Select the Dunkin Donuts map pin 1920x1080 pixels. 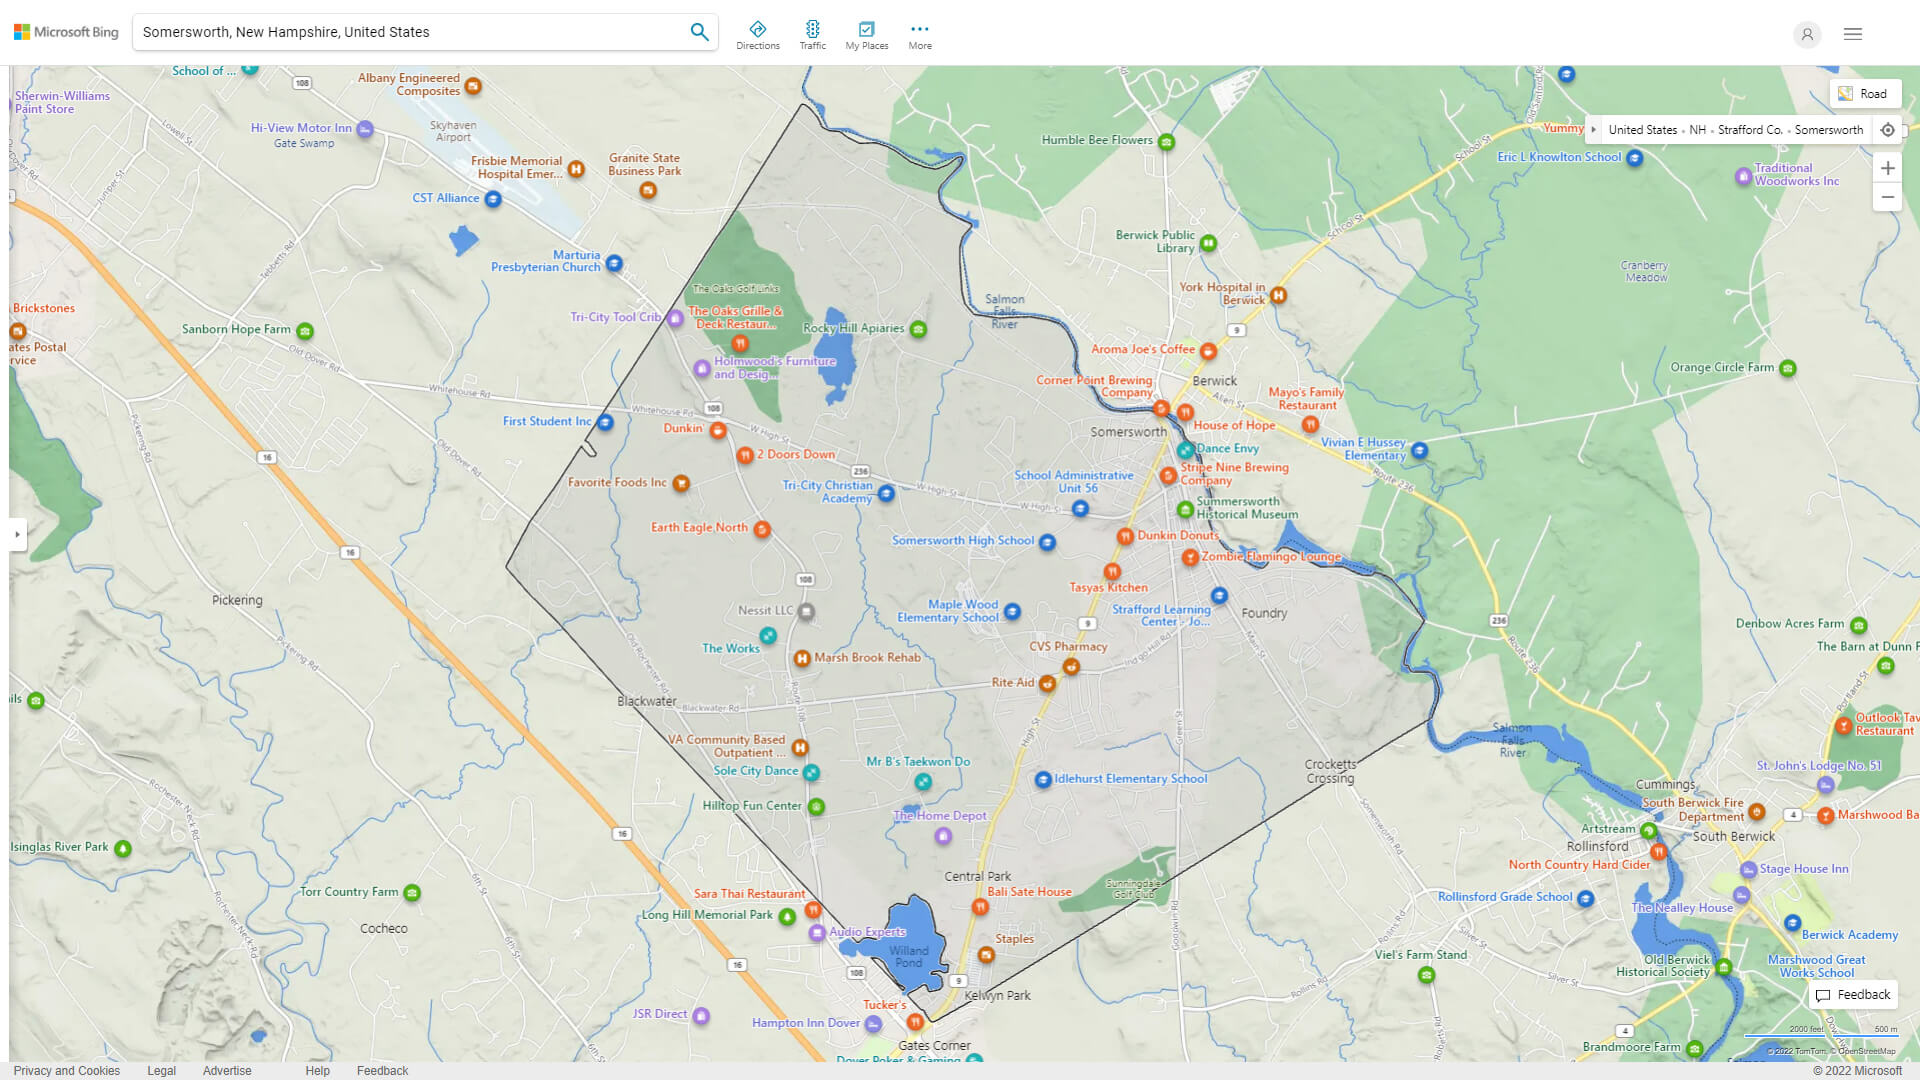coord(1126,535)
